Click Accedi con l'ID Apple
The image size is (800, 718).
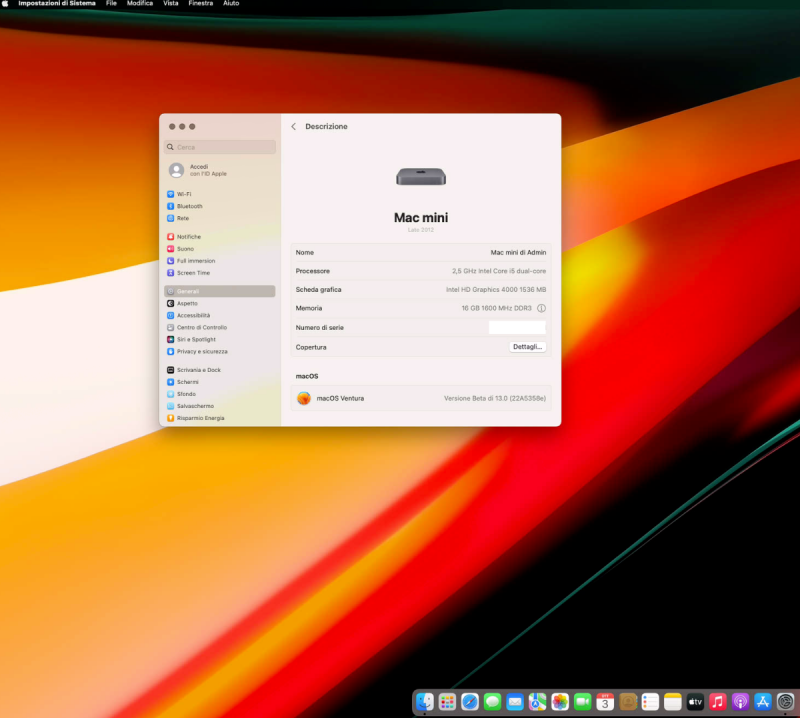point(207,170)
